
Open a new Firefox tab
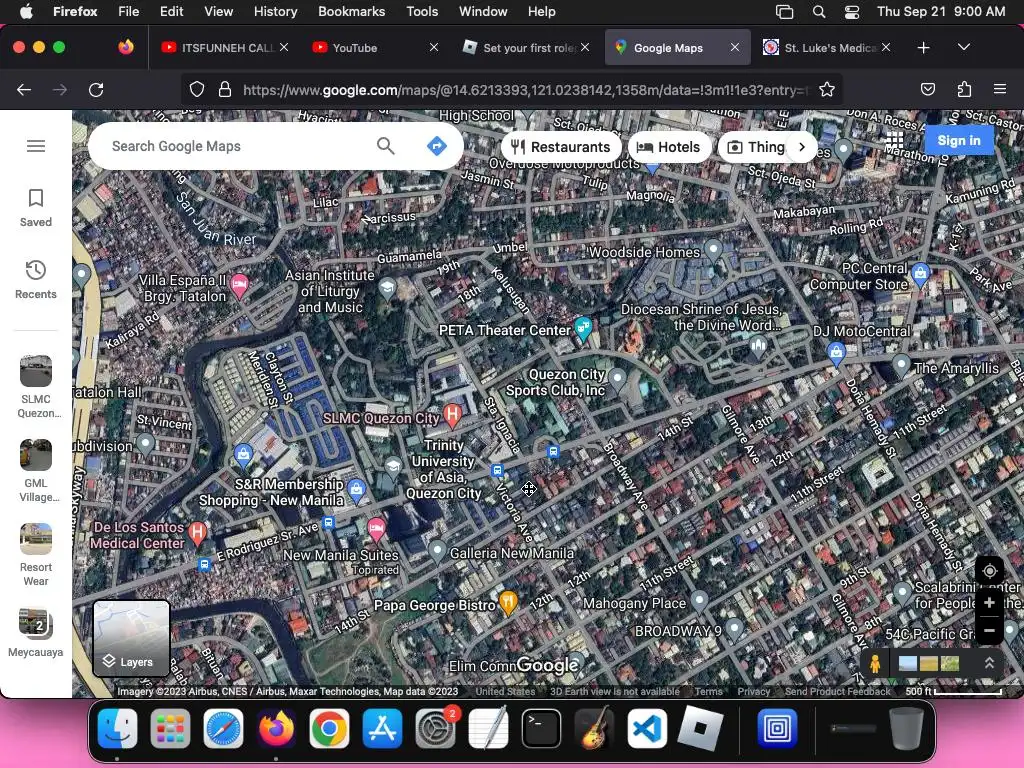click(923, 48)
